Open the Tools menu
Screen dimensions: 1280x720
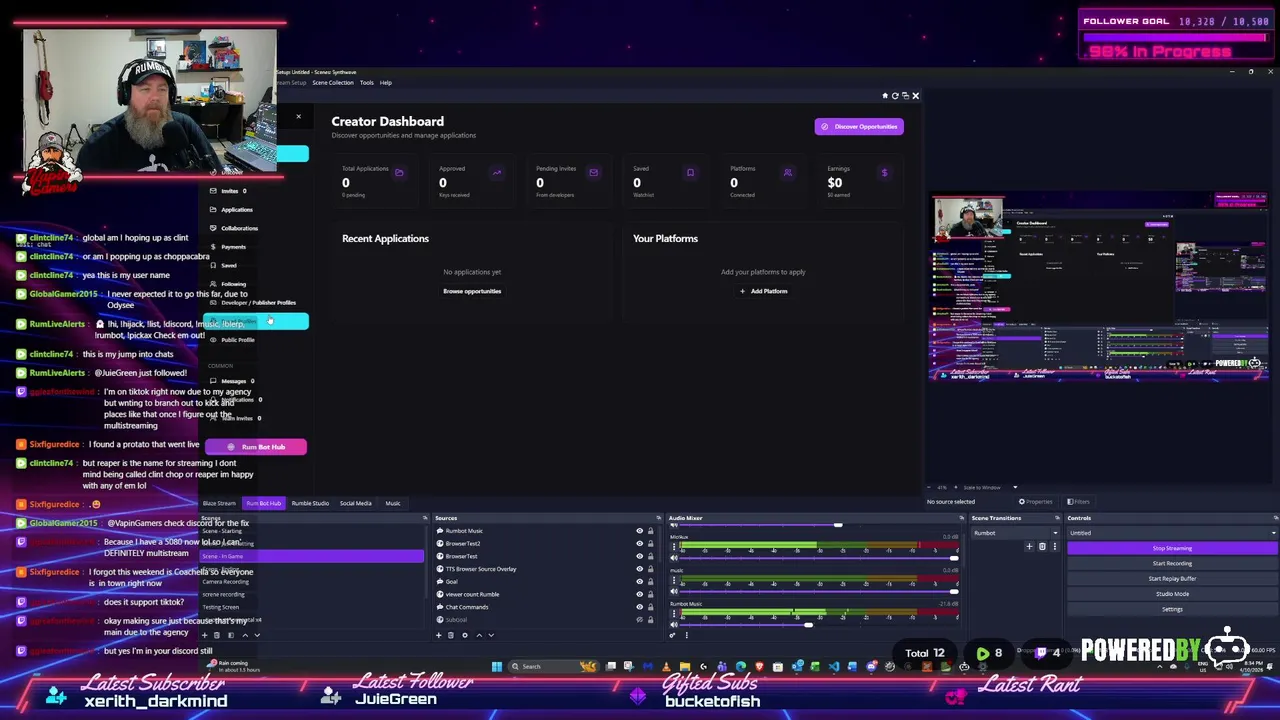[x=367, y=83]
